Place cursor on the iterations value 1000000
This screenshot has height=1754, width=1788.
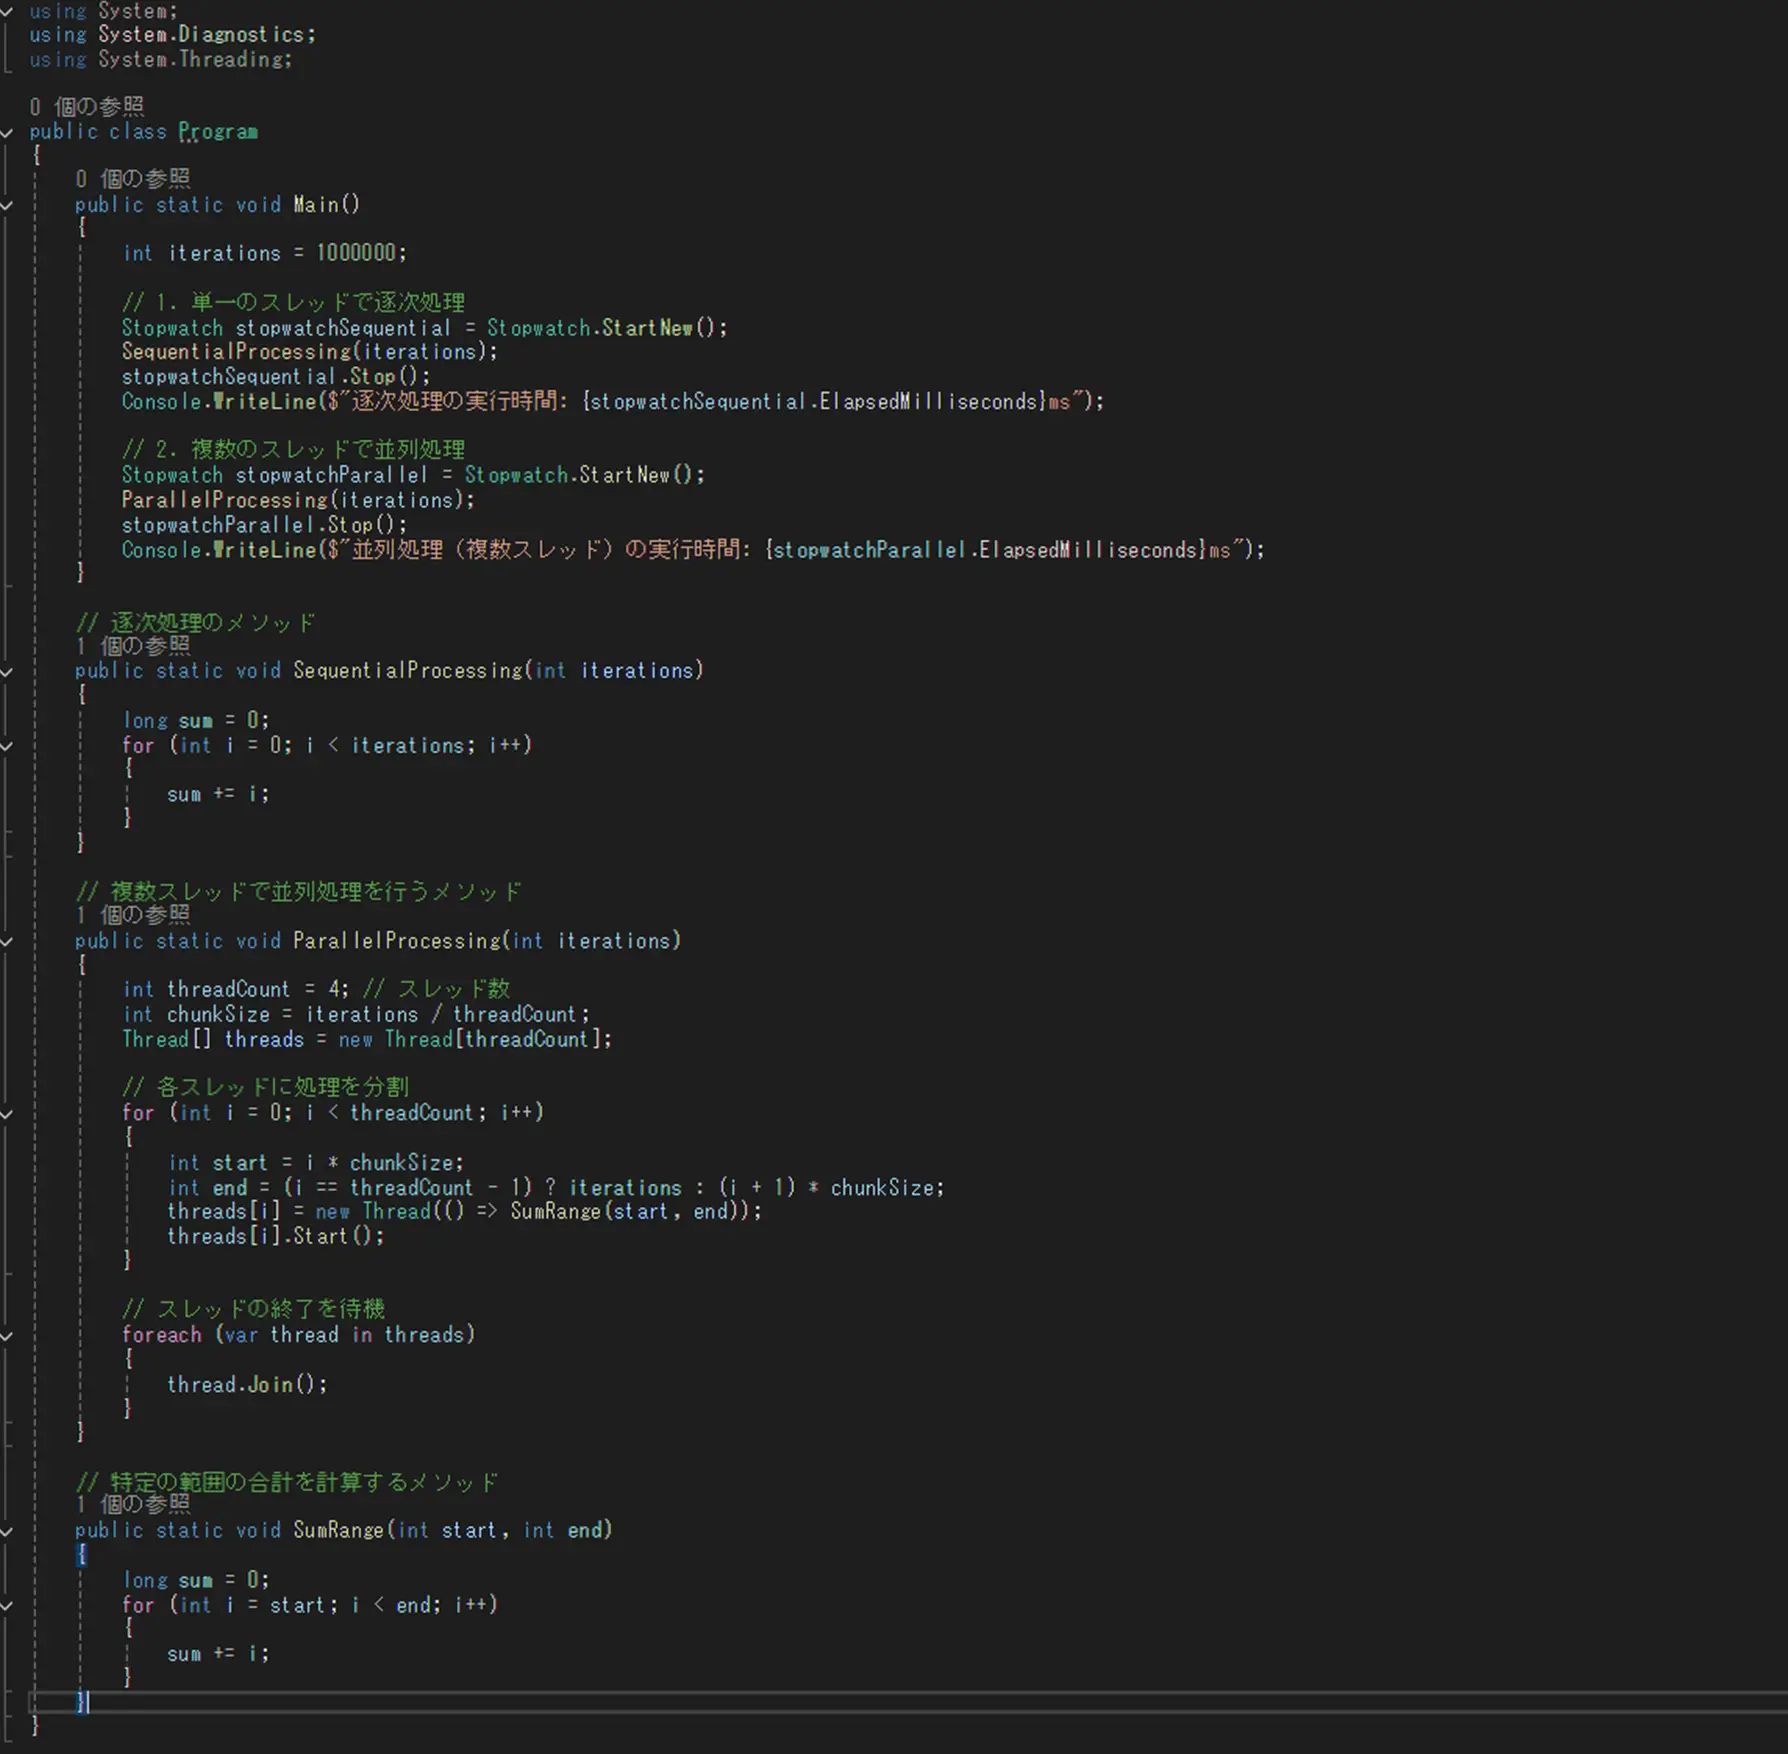(x=356, y=253)
